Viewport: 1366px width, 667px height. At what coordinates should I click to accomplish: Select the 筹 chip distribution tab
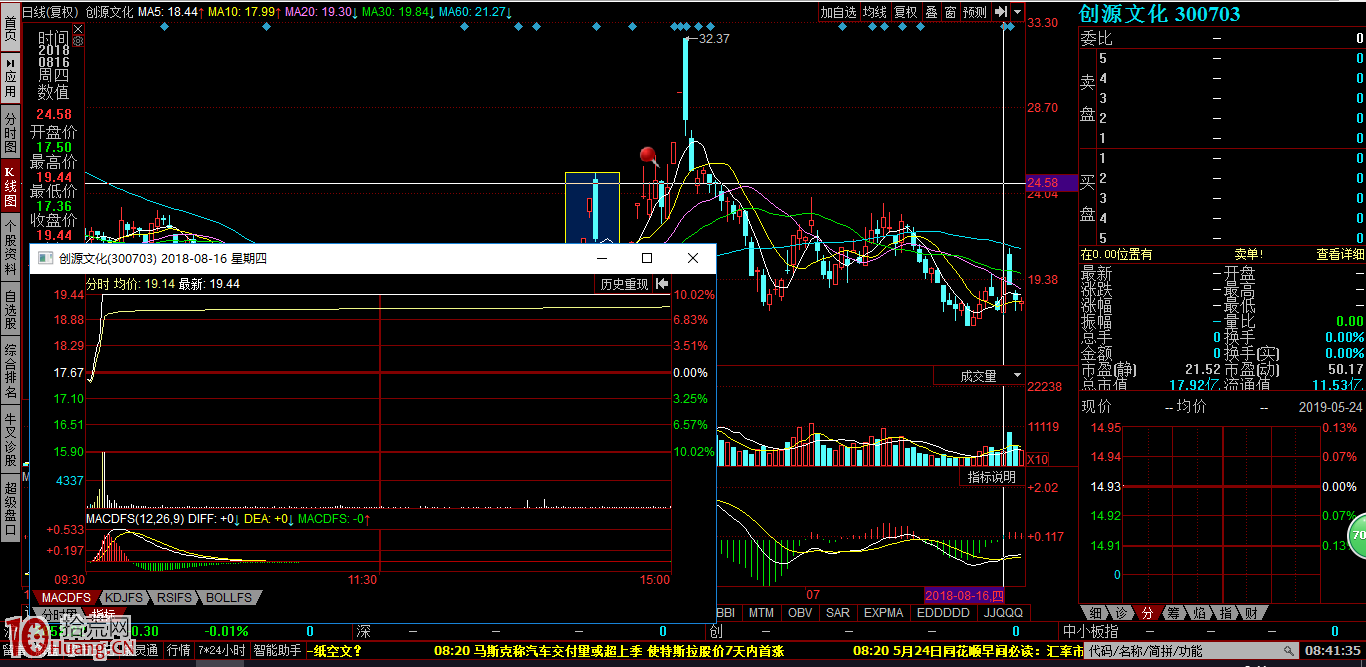tap(1172, 612)
